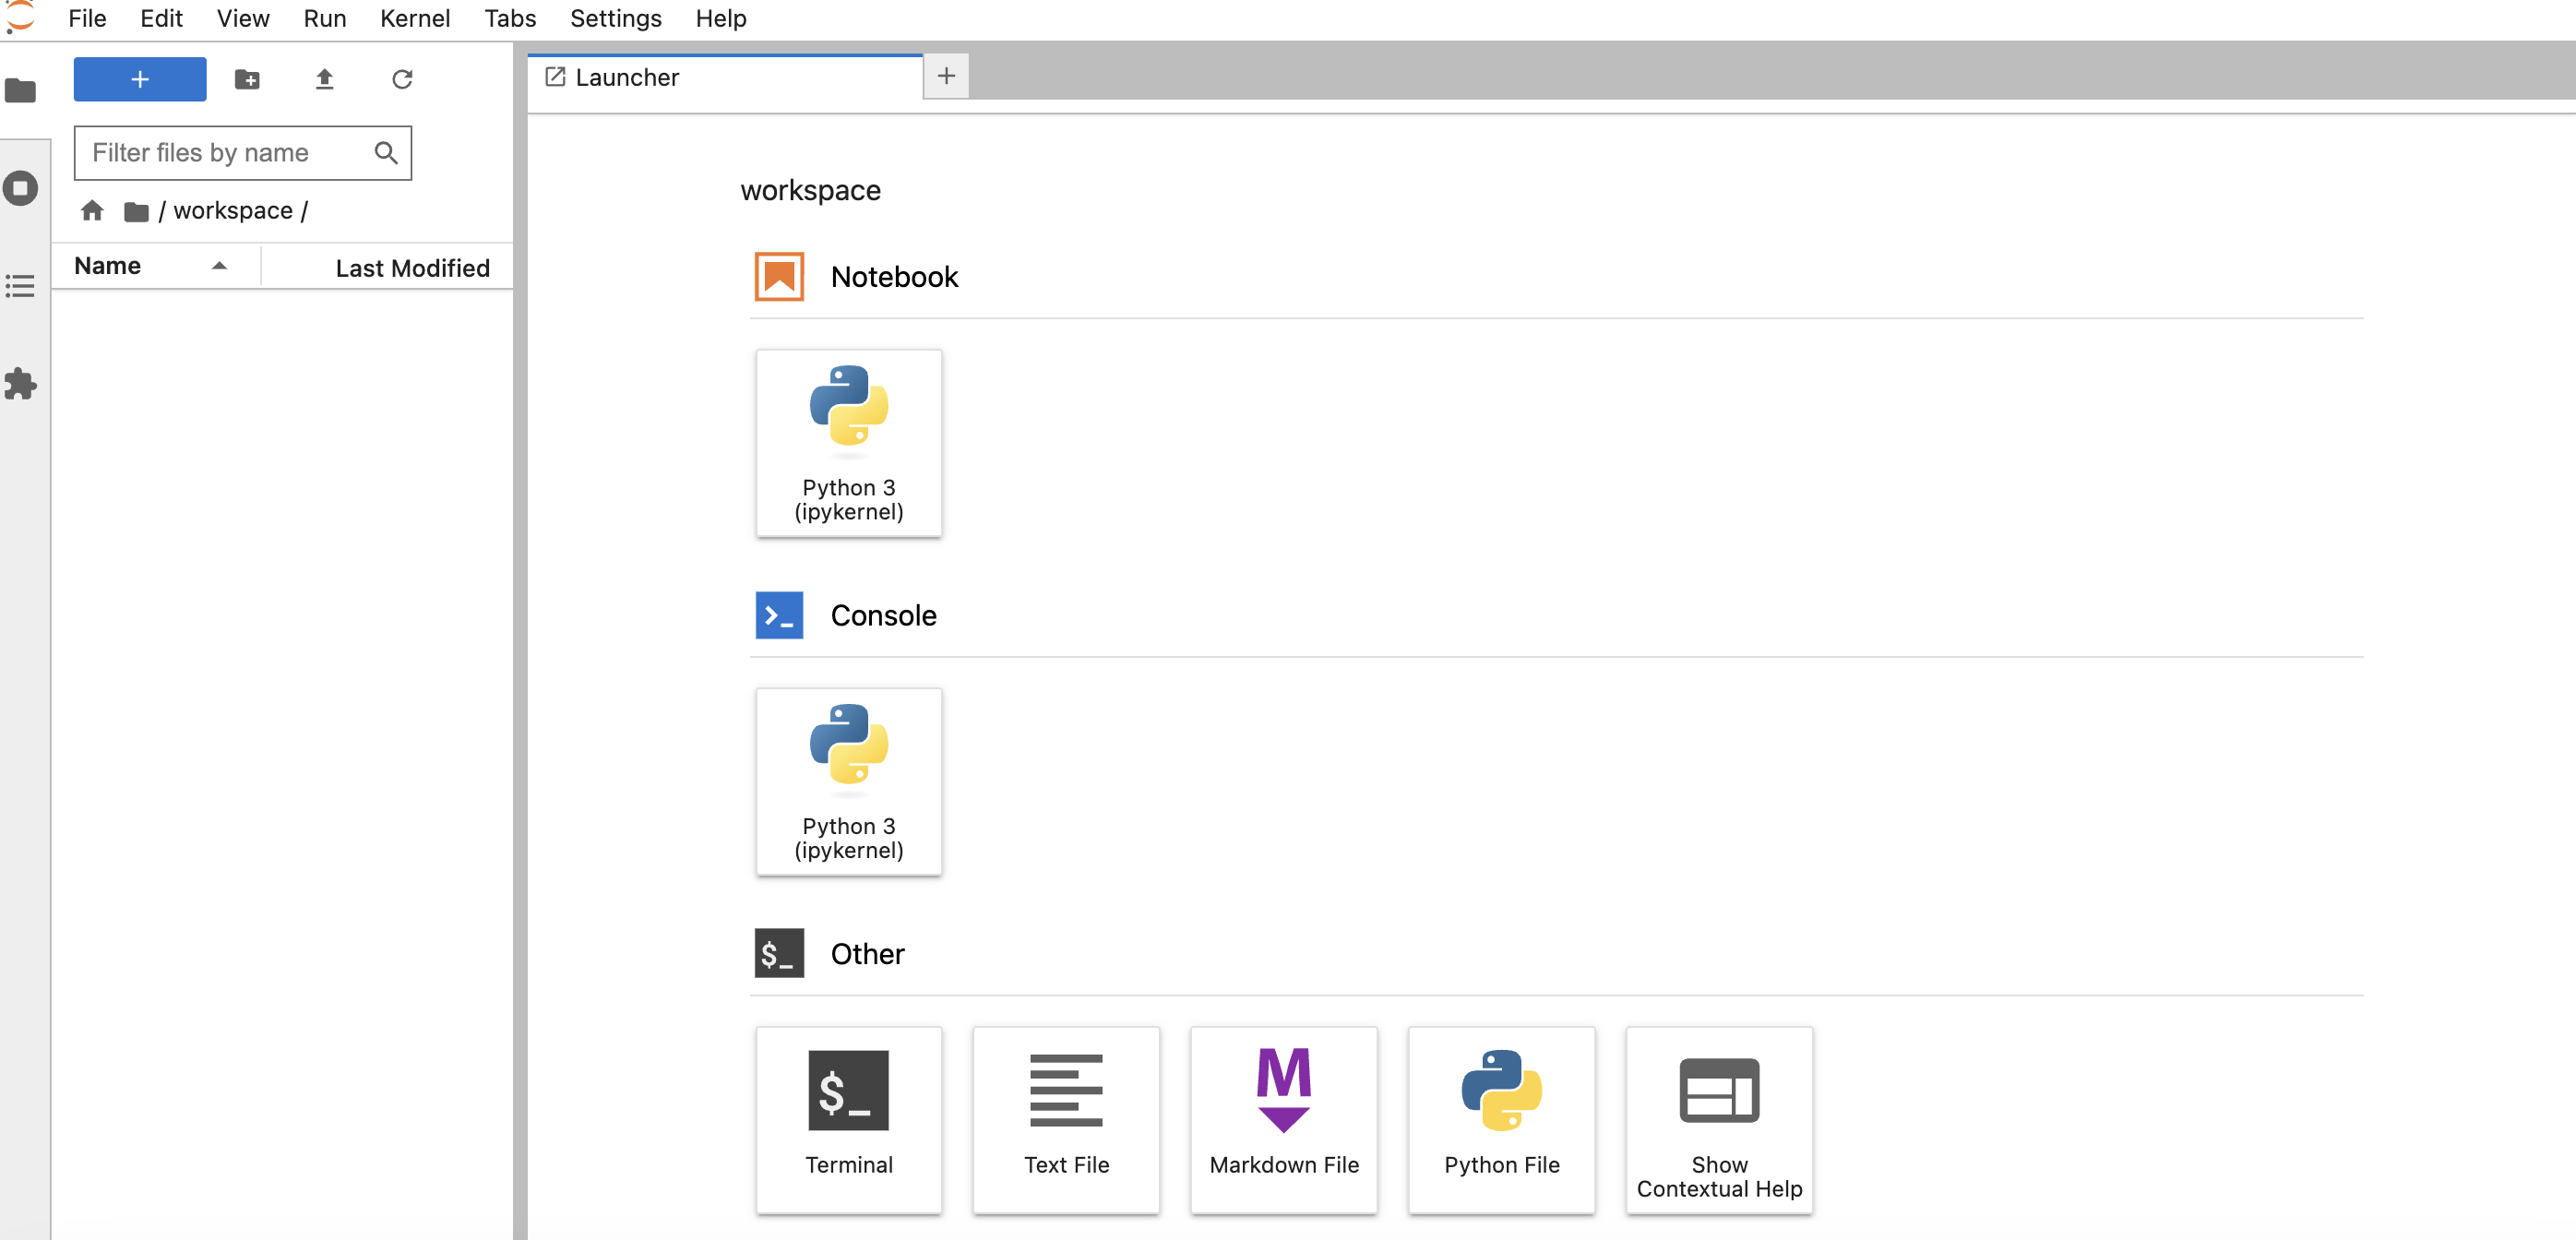Image resolution: width=2576 pixels, height=1240 pixels.
Task: Open the Kernel menu
Action: pyautogui.click(x=414, y=18)
